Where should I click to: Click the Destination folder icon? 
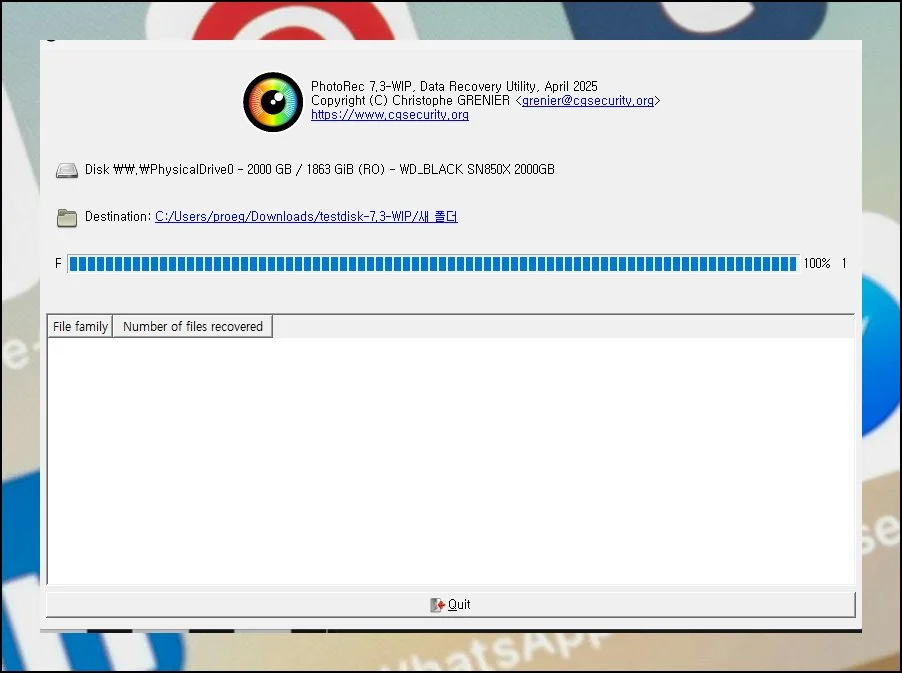tap(67, 217)
